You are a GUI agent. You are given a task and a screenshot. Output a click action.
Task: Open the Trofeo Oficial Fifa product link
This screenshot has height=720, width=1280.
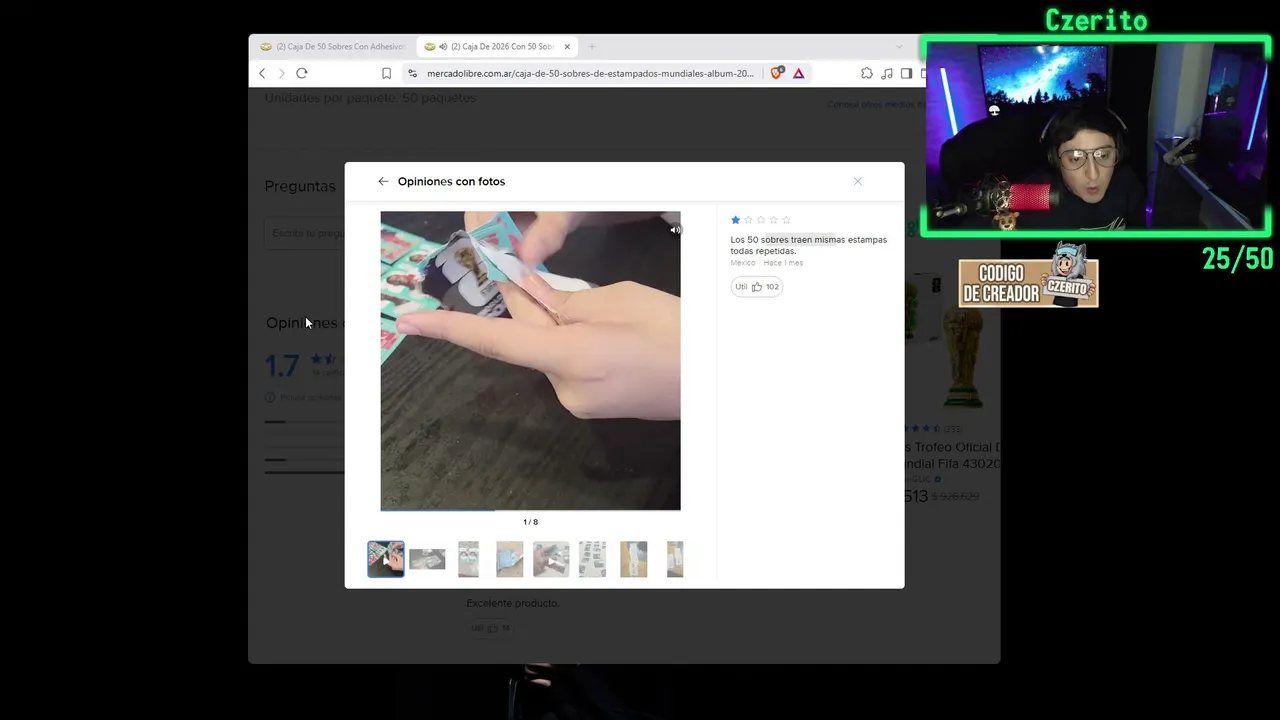pyautogui.click(x=950, y=455)
